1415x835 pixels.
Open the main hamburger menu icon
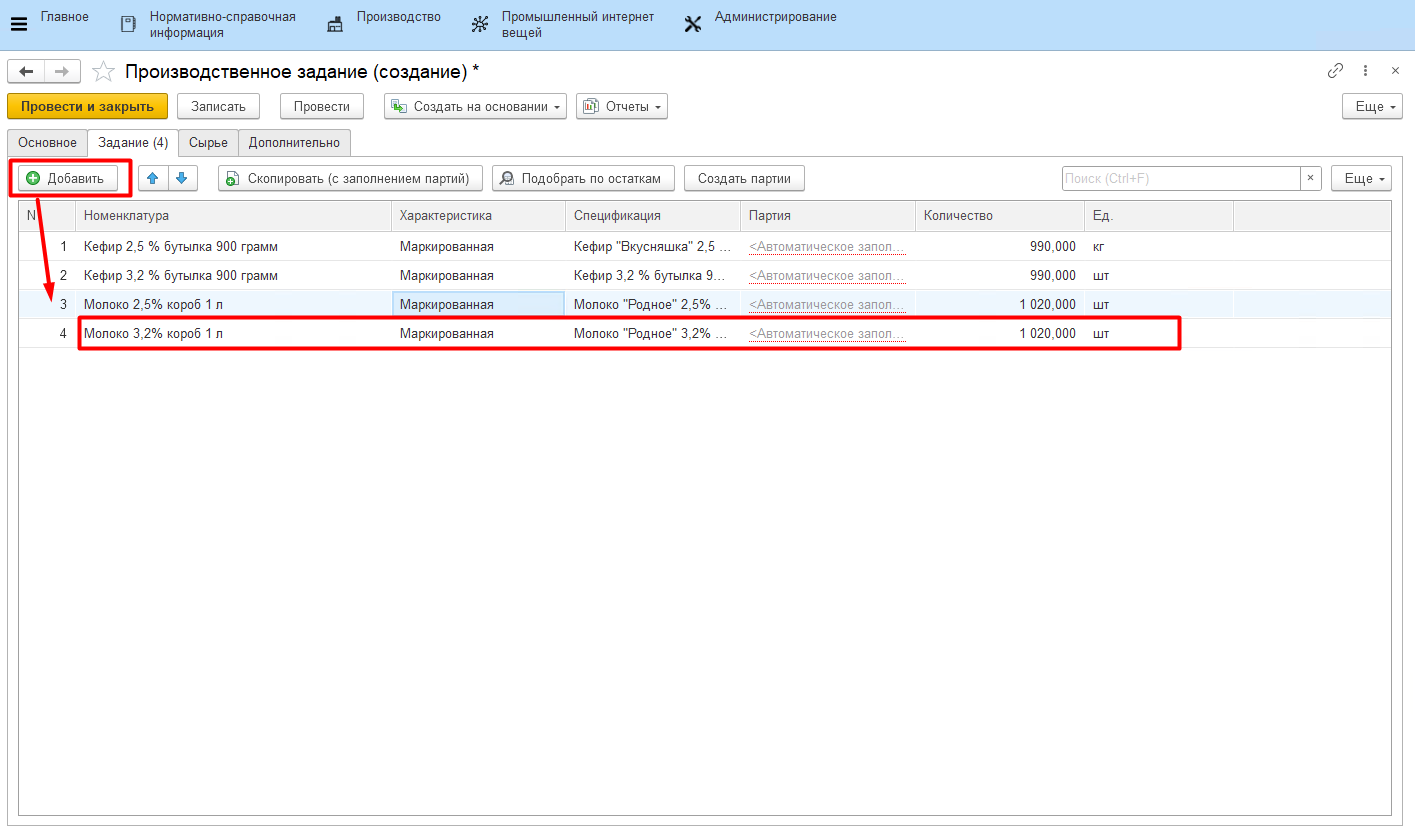(x=18, y=24)
